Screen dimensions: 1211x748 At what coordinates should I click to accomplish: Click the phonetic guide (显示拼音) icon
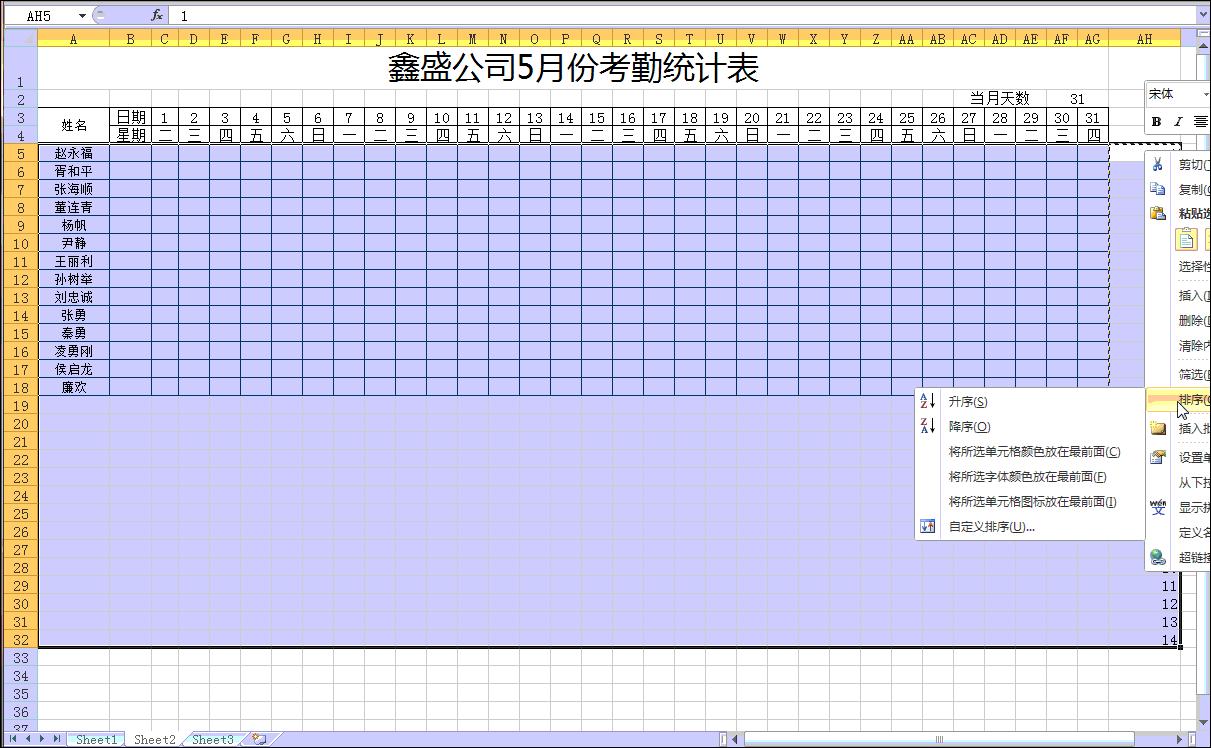click(x=1157, y=507)
